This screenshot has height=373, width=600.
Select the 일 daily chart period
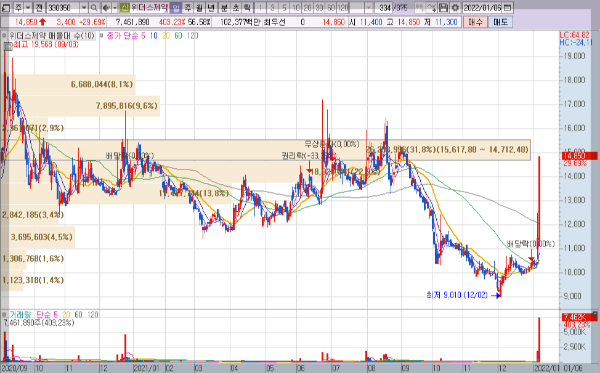176,7
